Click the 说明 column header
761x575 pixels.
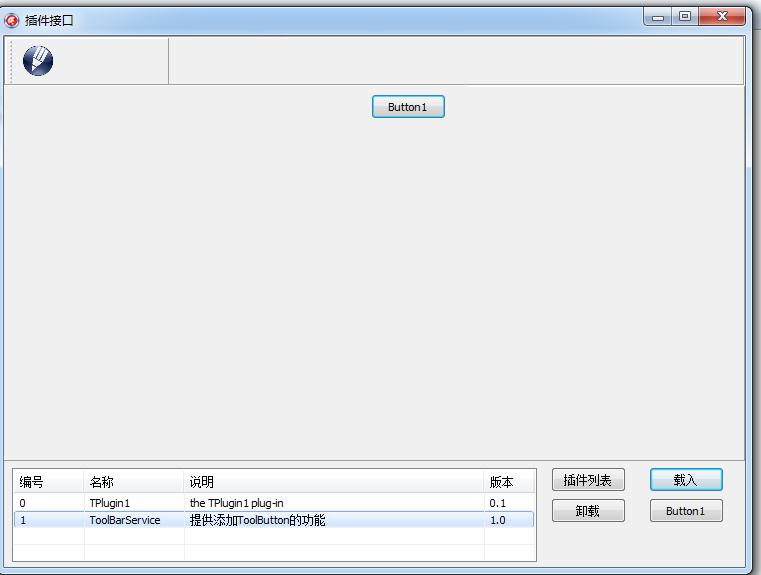pyautogui.click(x=333, y=482)
